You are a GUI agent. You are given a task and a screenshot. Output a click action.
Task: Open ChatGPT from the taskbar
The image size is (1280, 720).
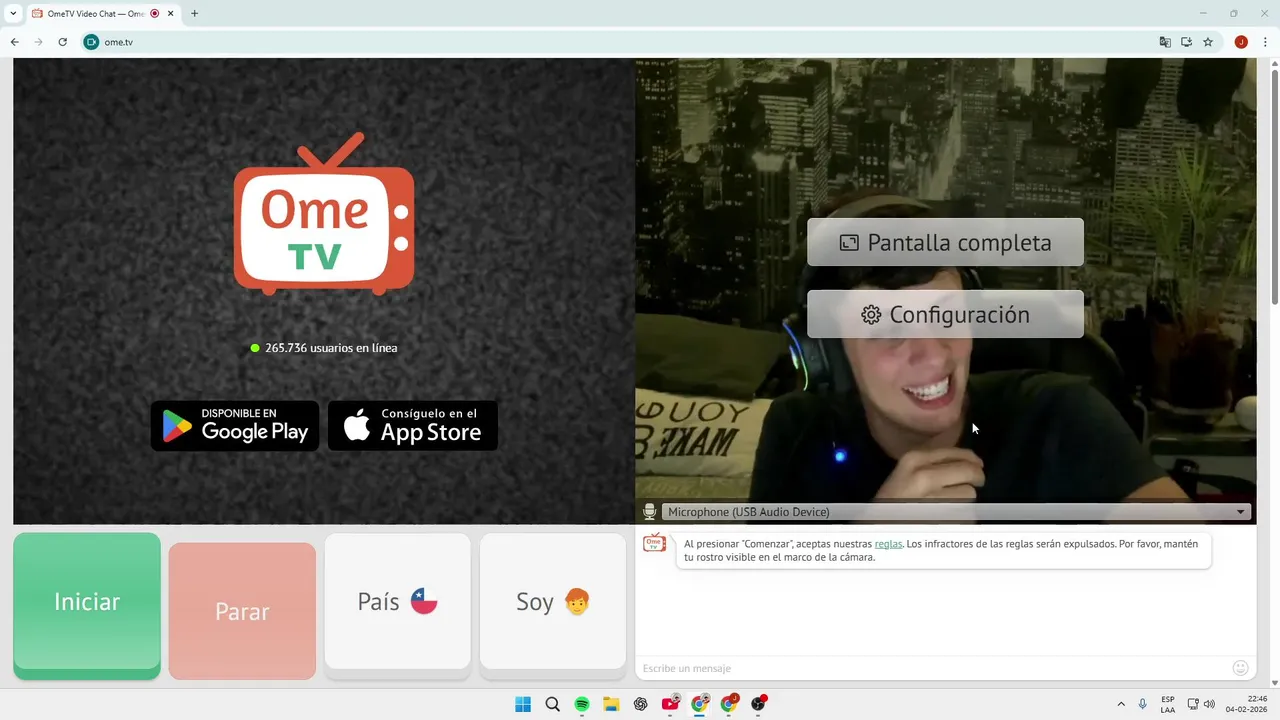tap(640, 704)
